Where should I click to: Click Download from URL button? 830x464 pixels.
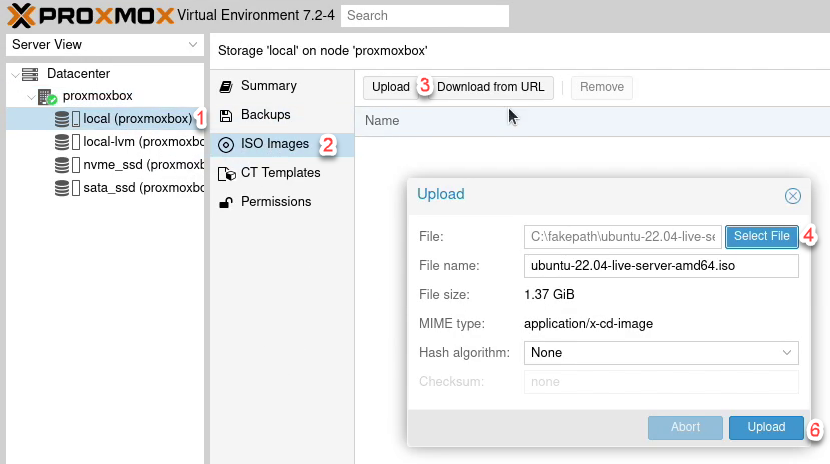click(x=491, y=87)
